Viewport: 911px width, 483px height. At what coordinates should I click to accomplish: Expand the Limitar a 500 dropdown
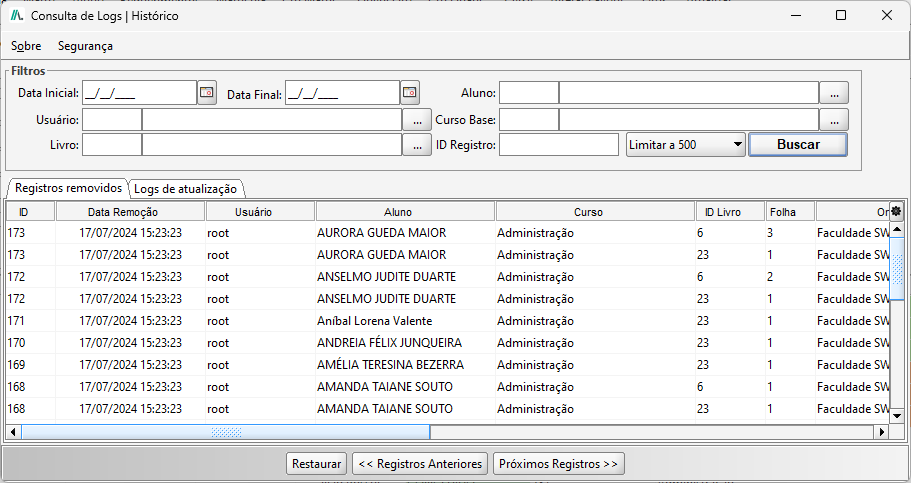686,145
